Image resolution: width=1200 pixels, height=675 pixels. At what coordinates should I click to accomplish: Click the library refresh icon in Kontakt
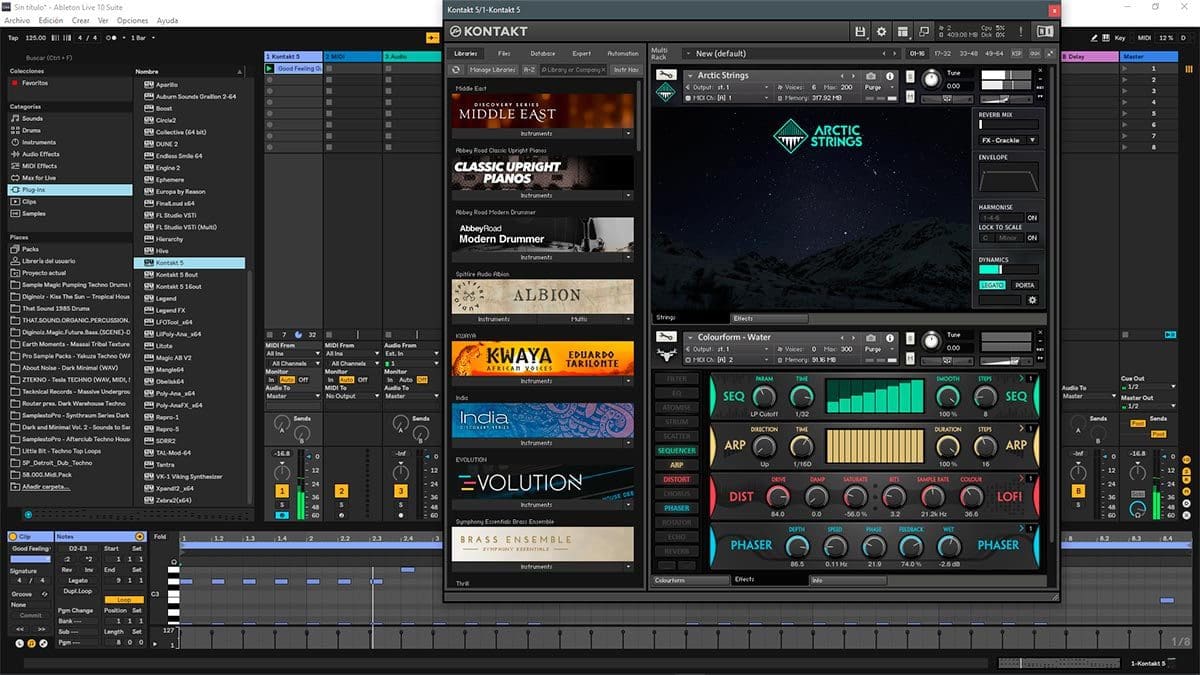(x=456, y=70)
